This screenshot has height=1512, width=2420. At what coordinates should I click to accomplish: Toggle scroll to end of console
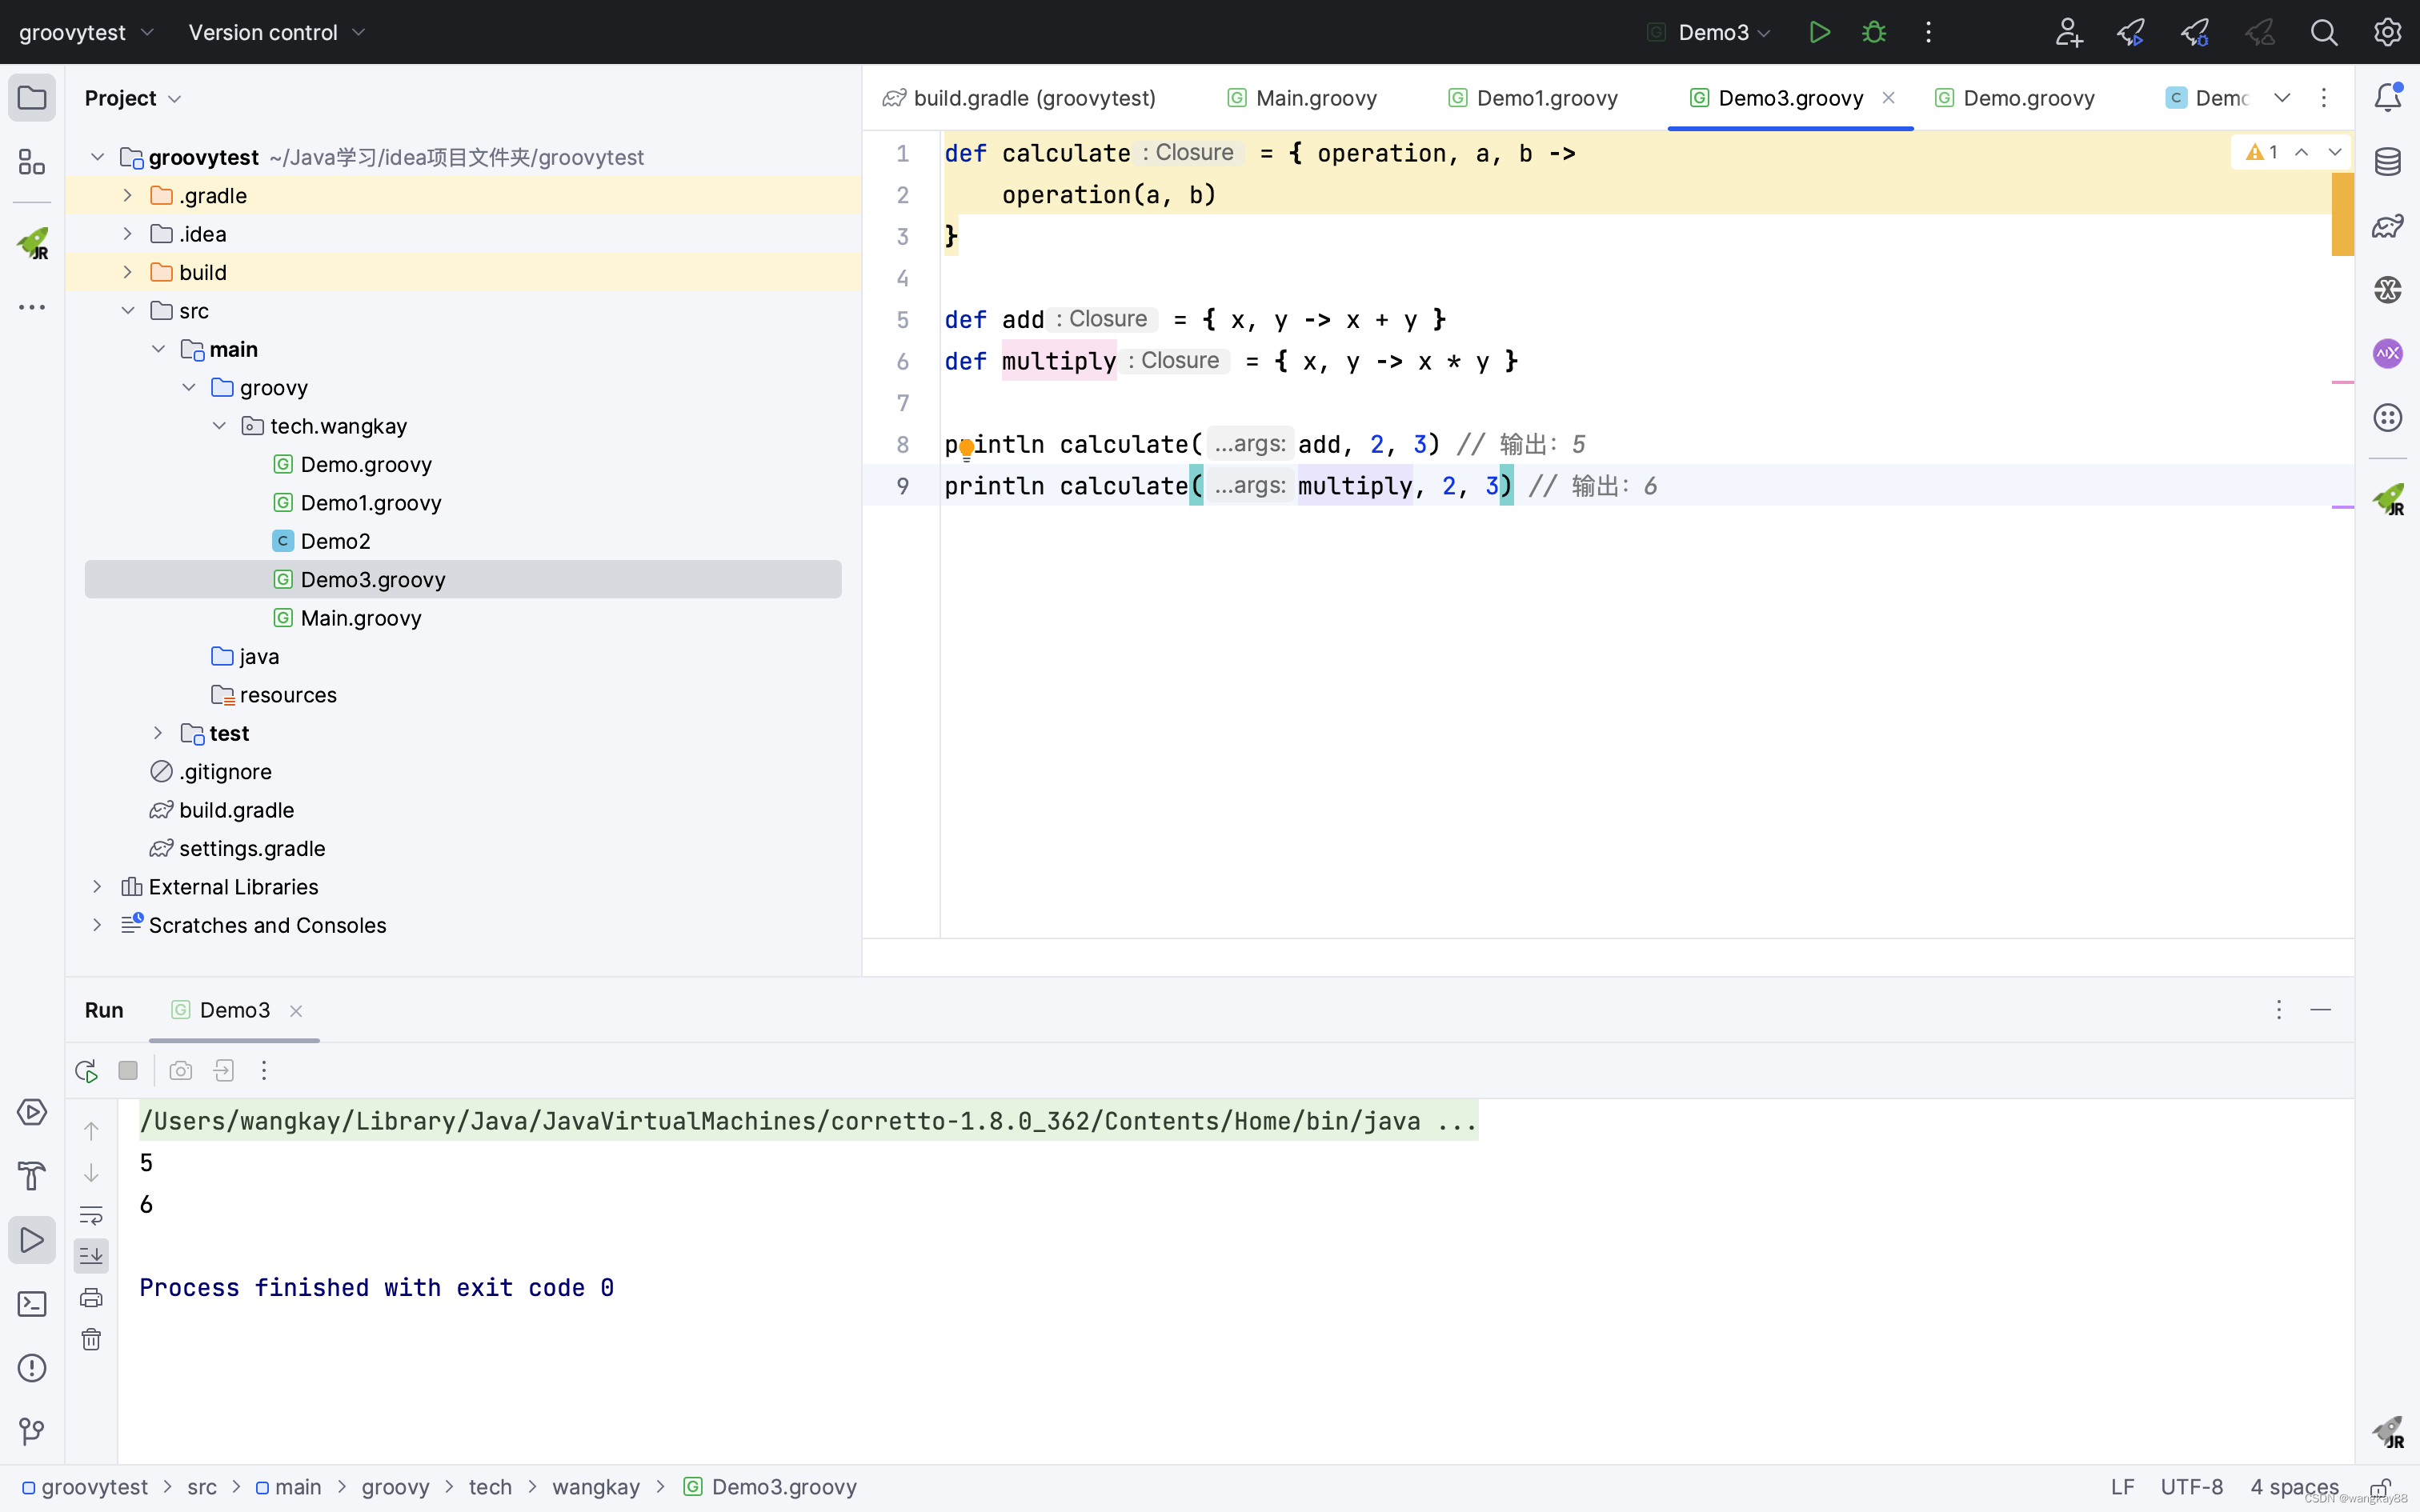(x=91, y=1256)
